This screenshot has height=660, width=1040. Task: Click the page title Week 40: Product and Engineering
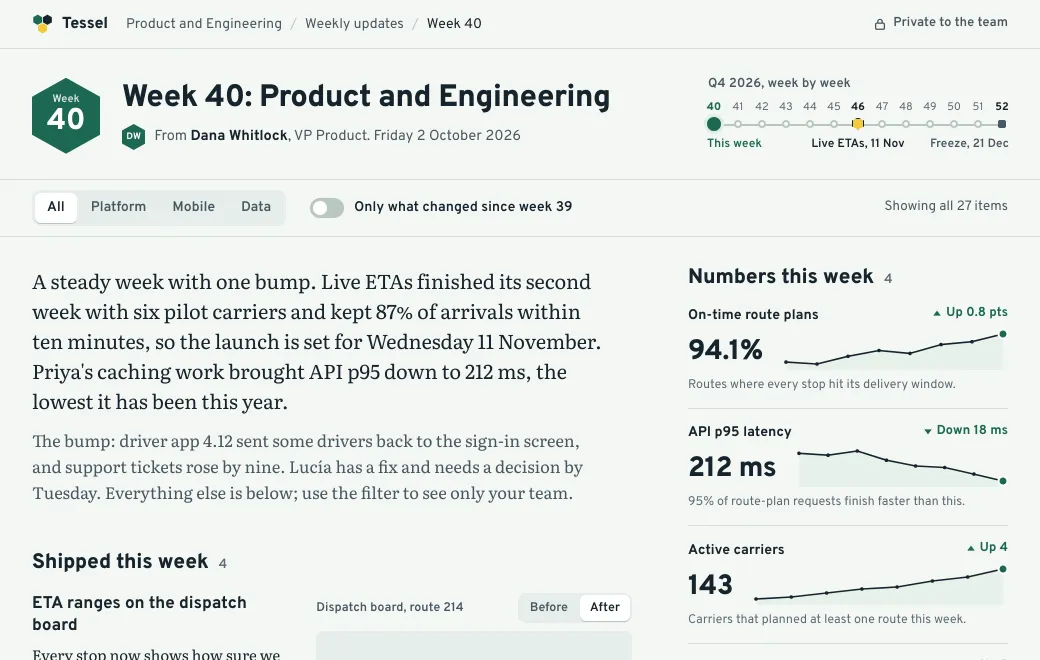[x=366, y=96]
